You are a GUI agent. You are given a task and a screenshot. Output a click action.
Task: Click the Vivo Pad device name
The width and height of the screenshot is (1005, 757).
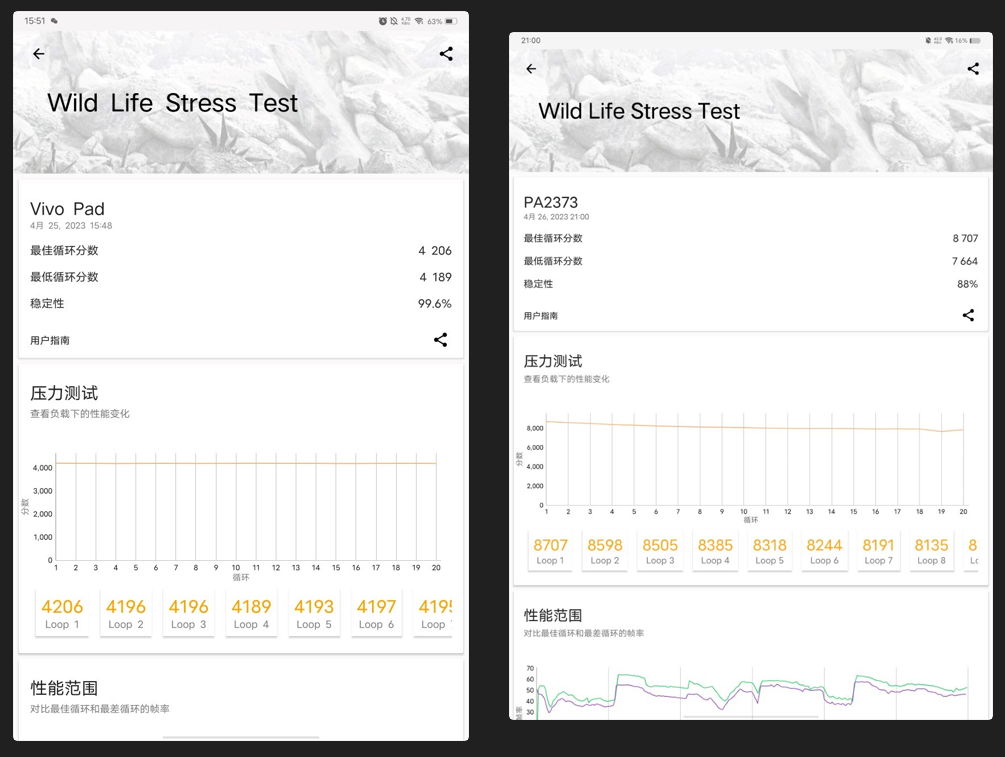pos(67,209)
